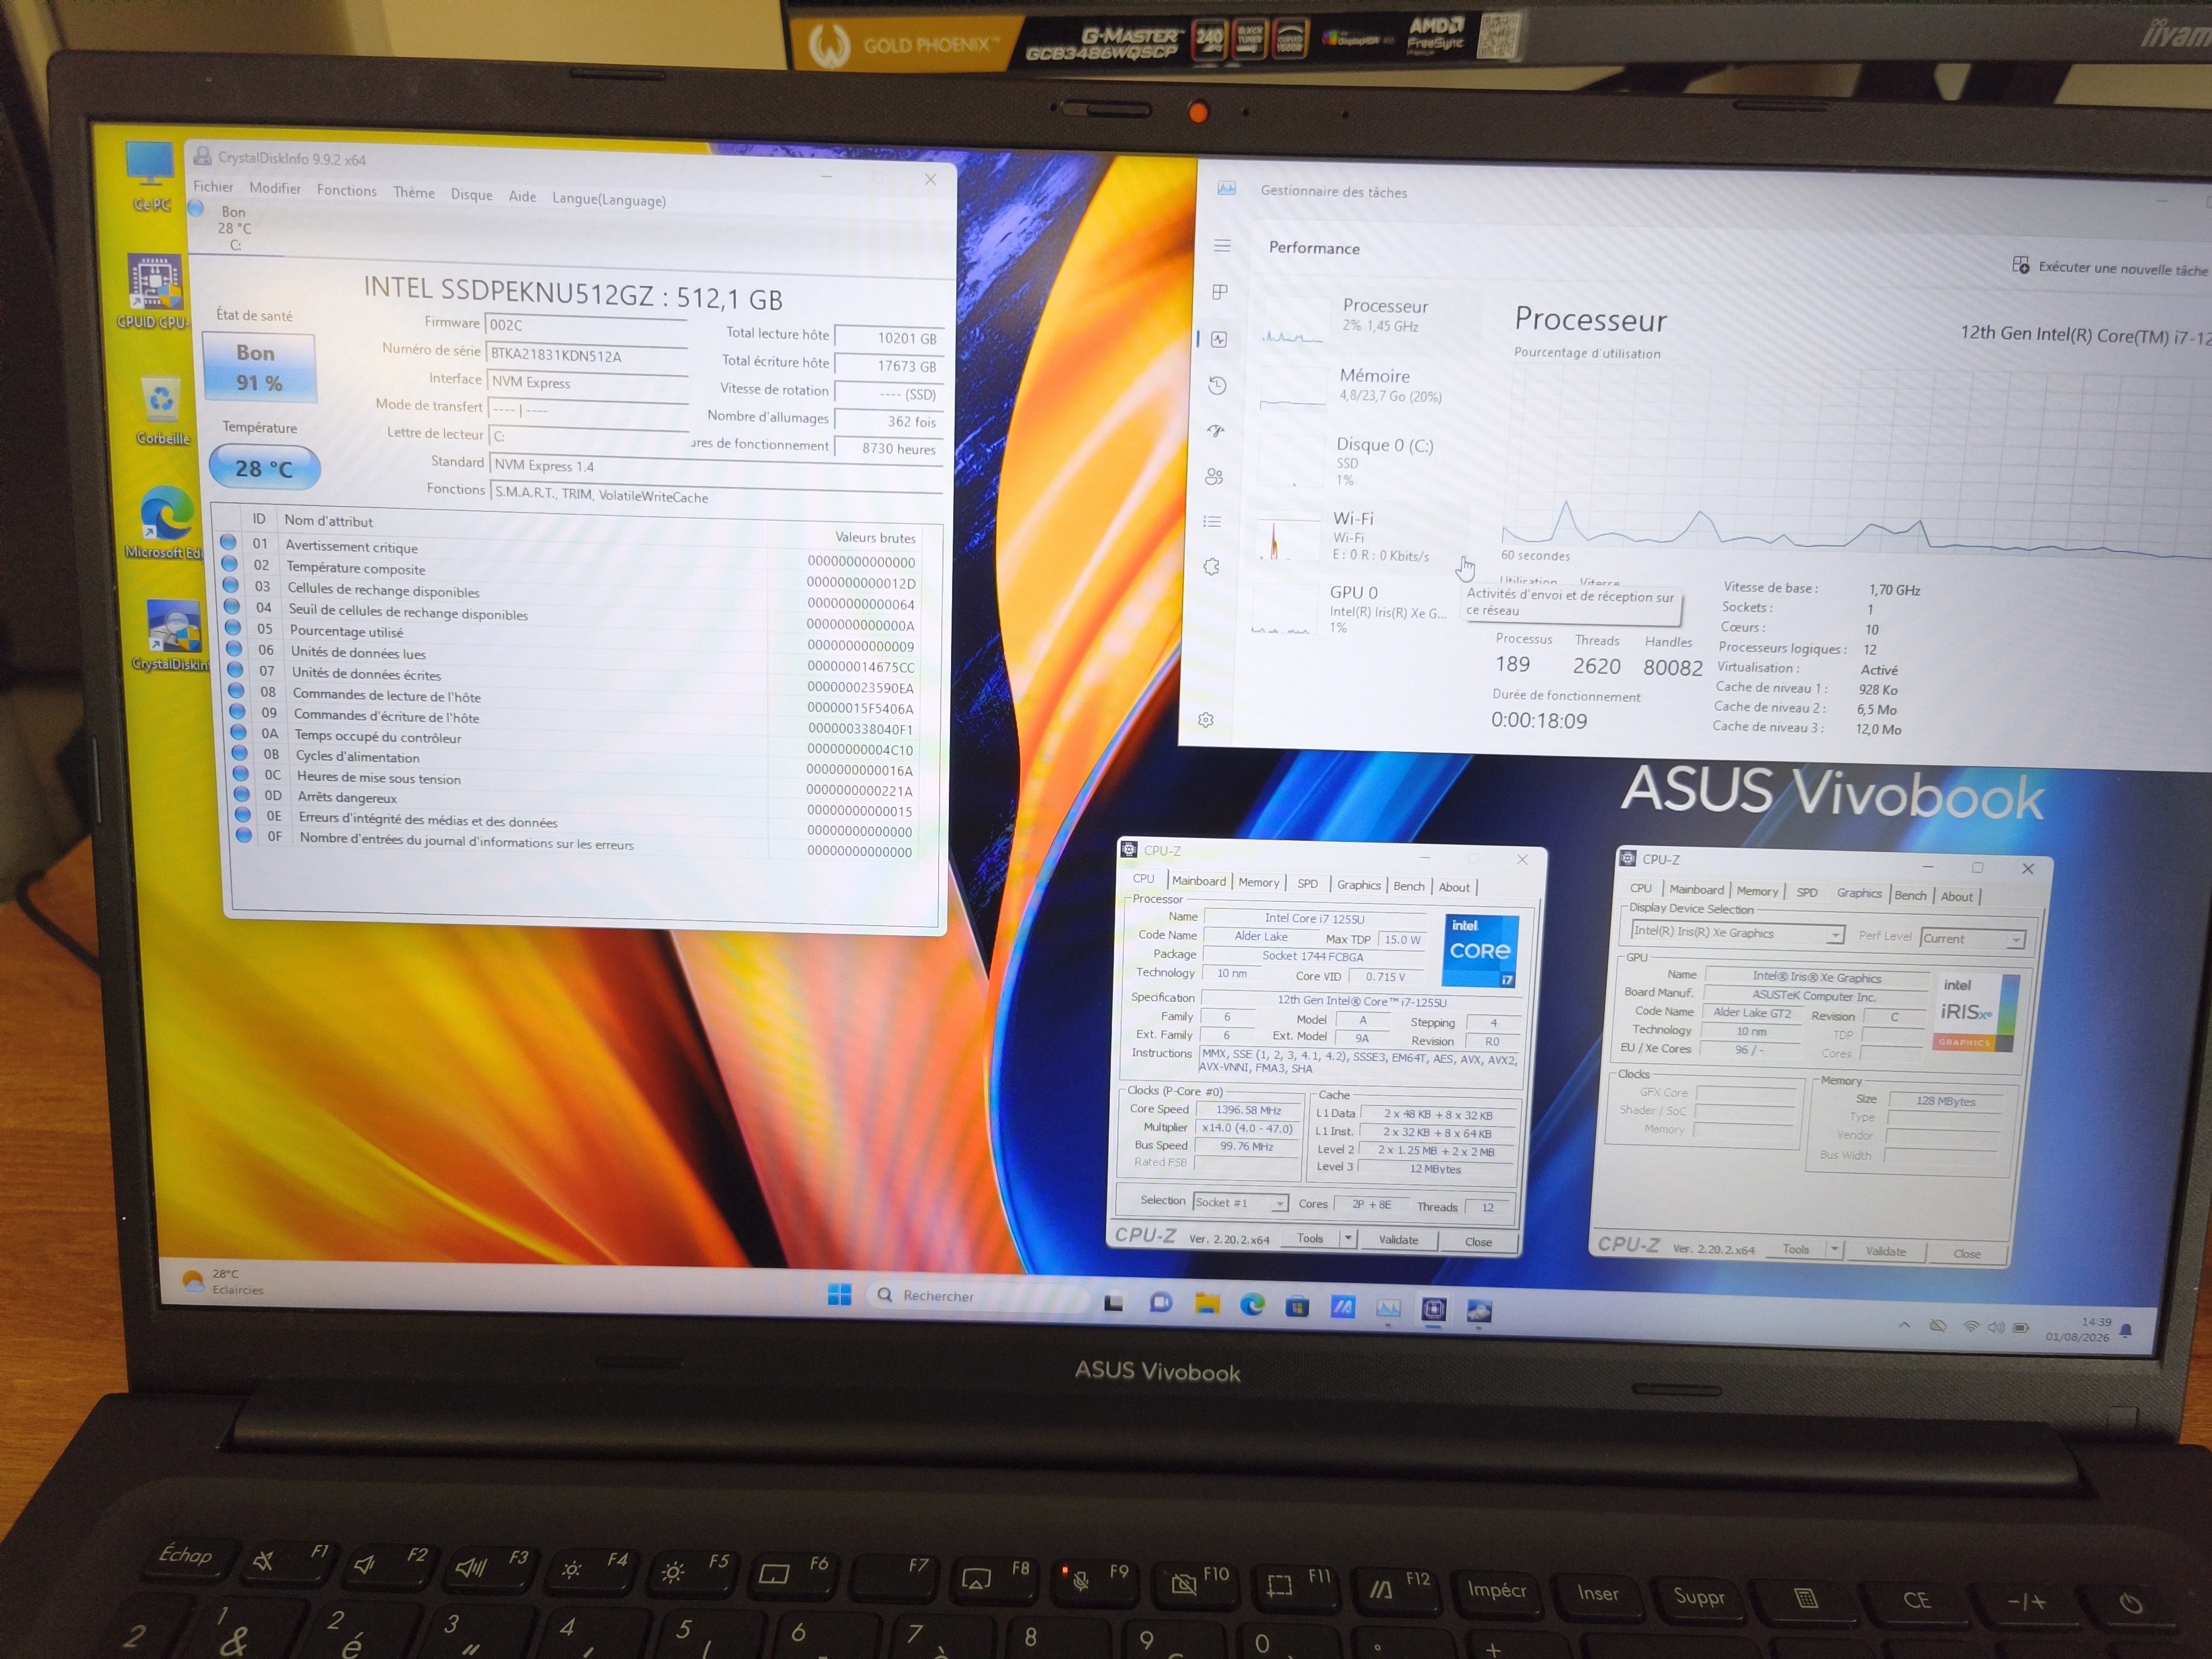Open App history in Task Manager sidebar
The width and height of the screenshot is (2212, 1659).
1217,385
